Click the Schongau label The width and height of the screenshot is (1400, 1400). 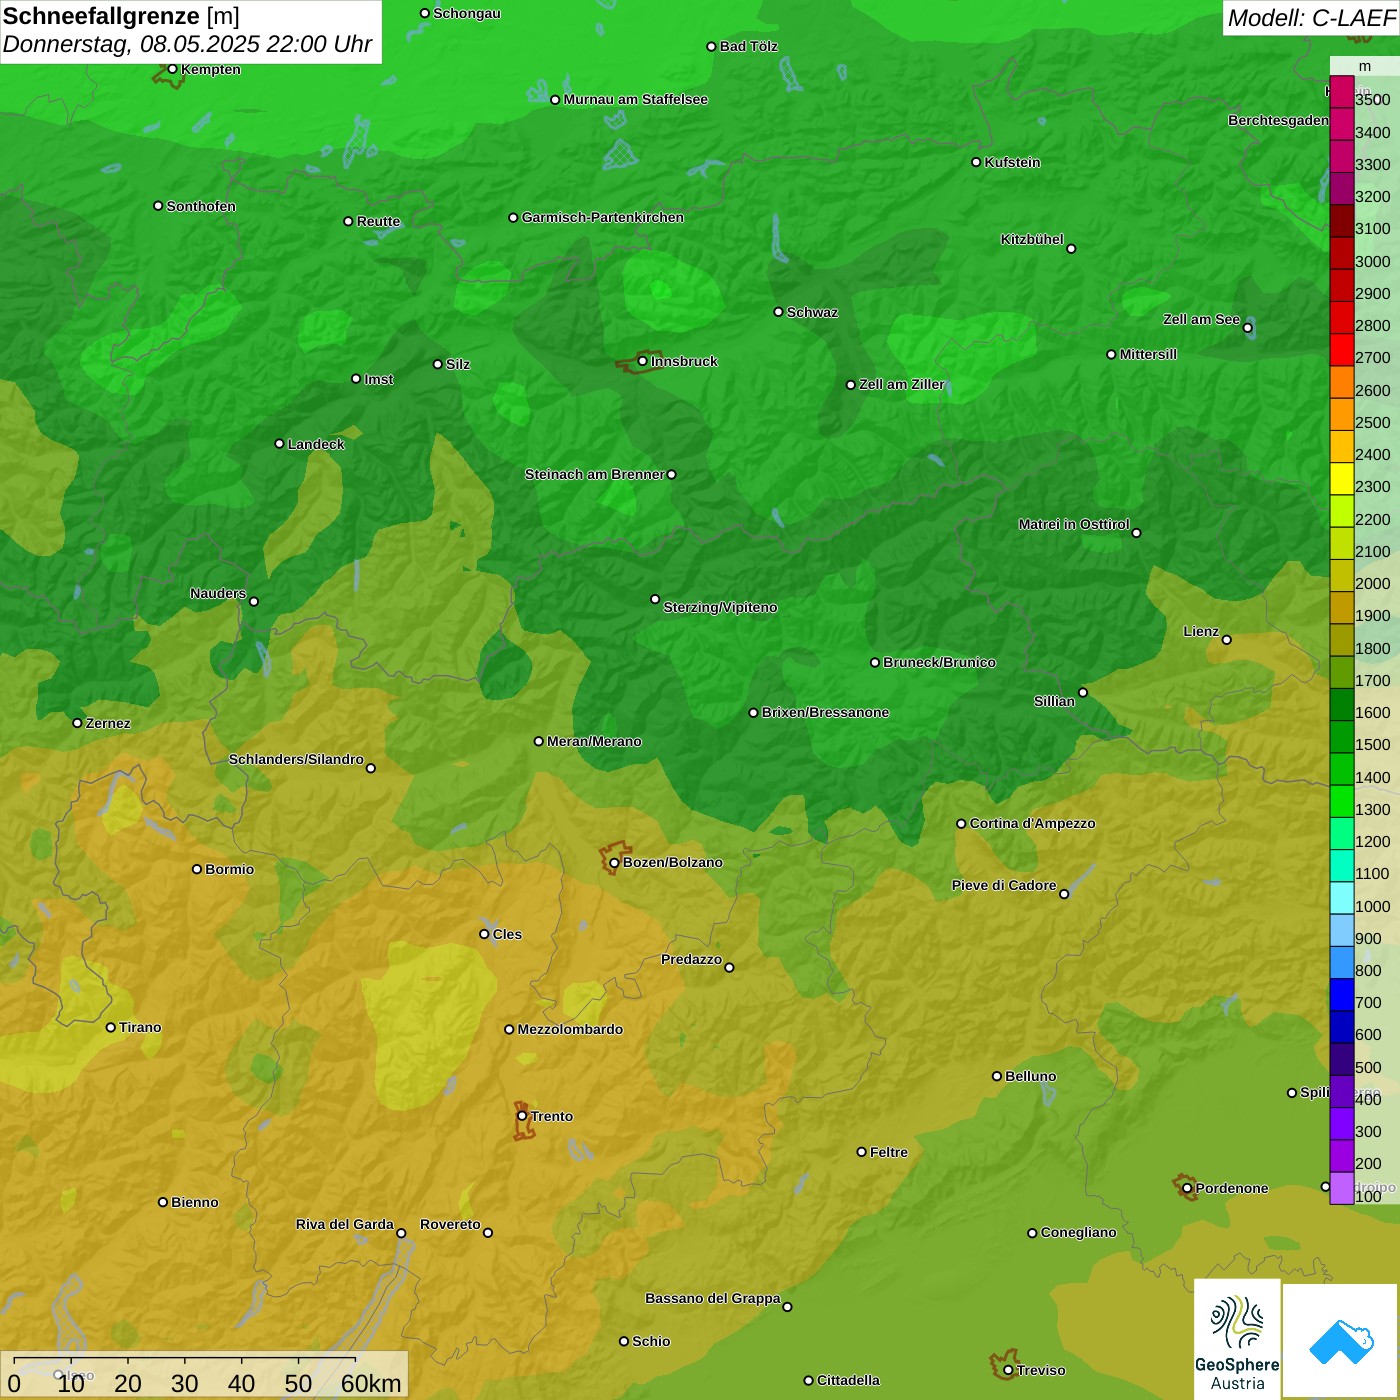[x=467, y=13]
